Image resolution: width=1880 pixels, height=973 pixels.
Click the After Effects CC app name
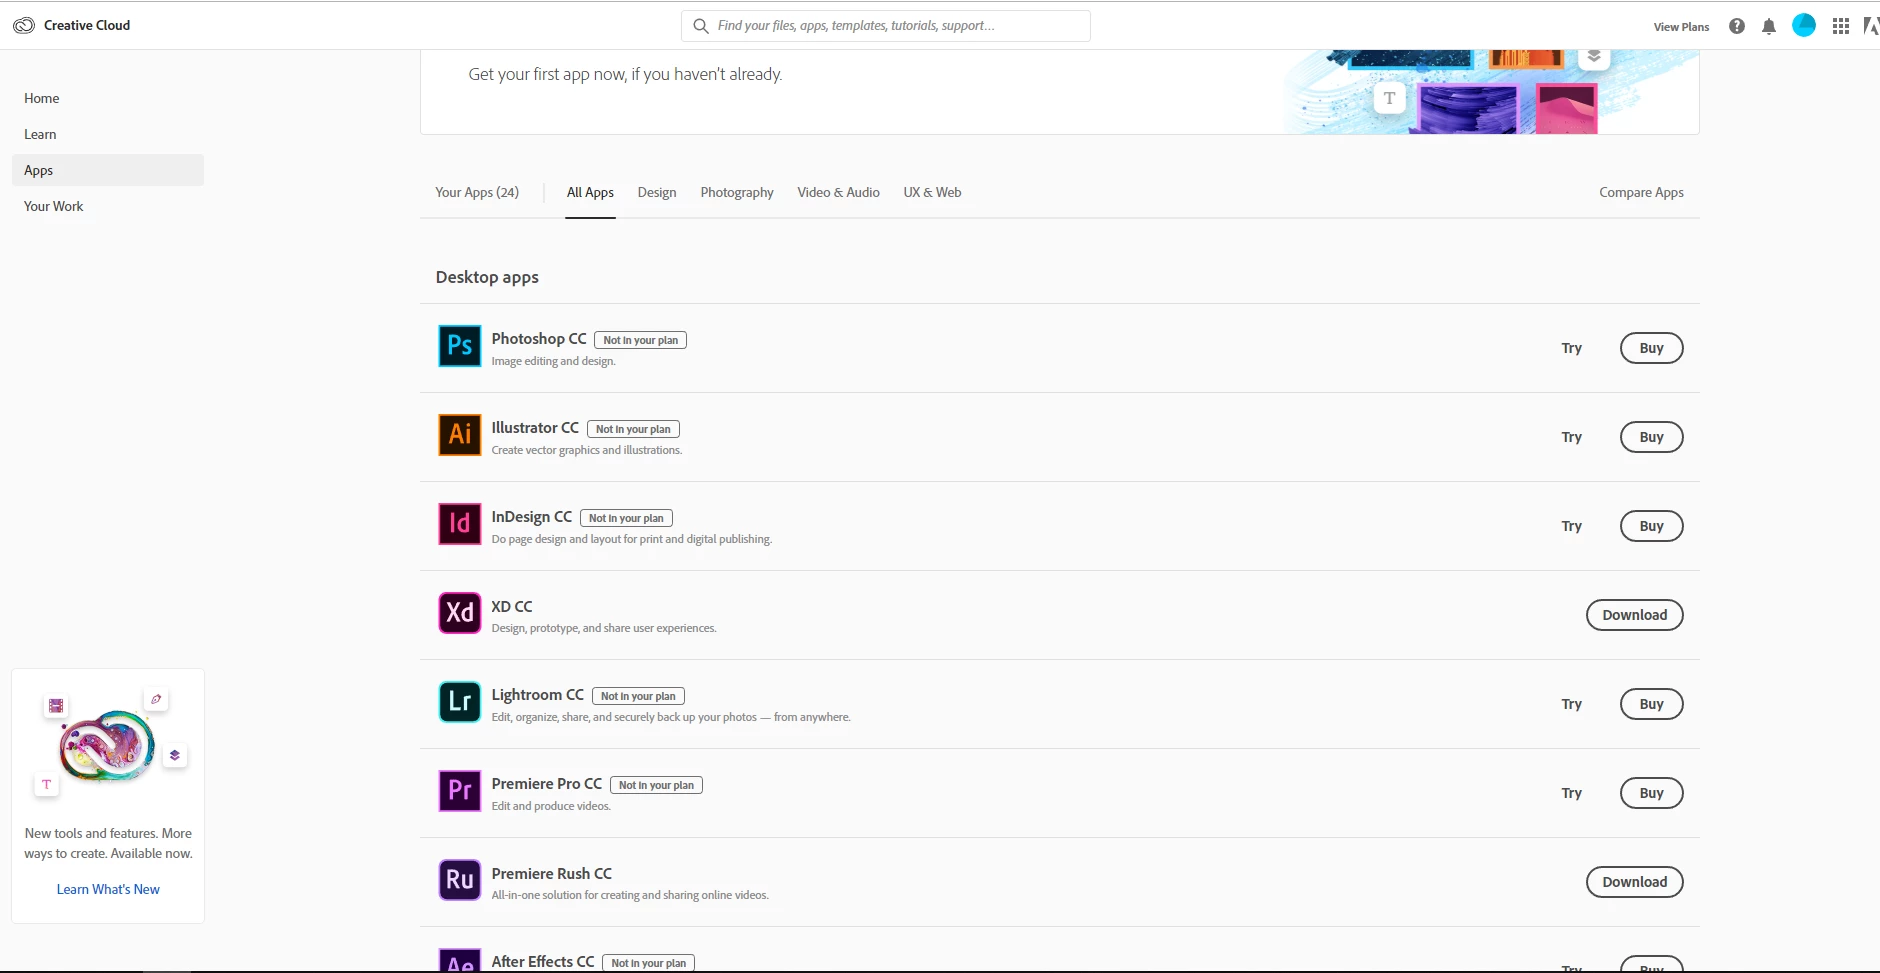click(x=543, y=962)
